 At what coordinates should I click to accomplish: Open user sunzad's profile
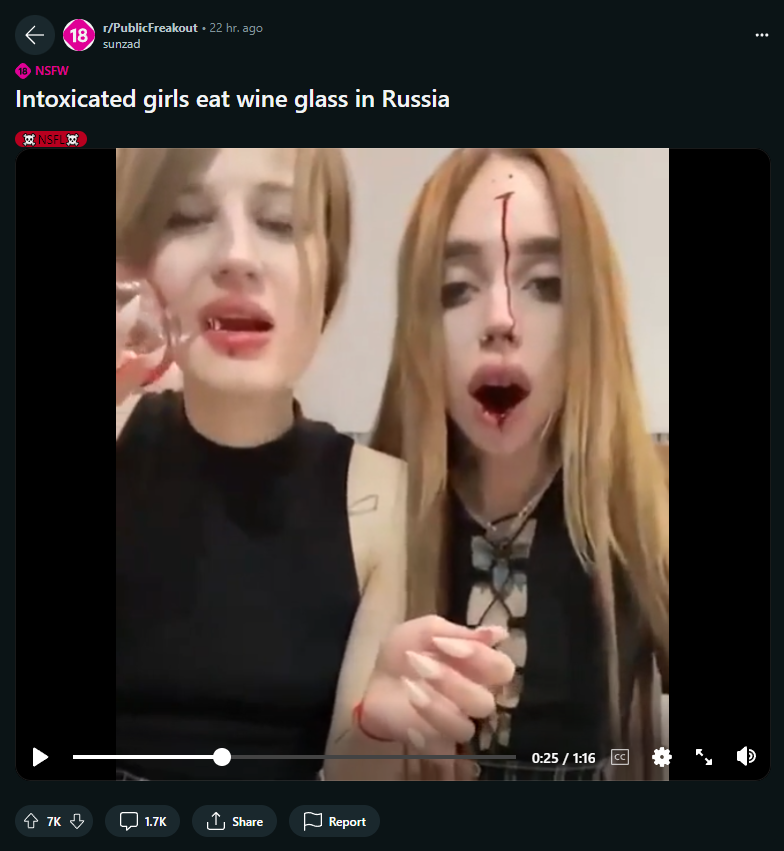click(x=122, y=44)
